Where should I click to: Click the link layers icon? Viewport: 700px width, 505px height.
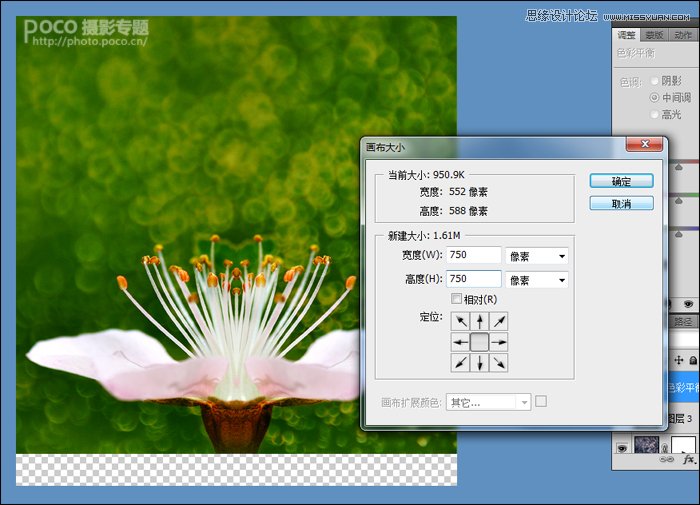click(x=667, y=459)
